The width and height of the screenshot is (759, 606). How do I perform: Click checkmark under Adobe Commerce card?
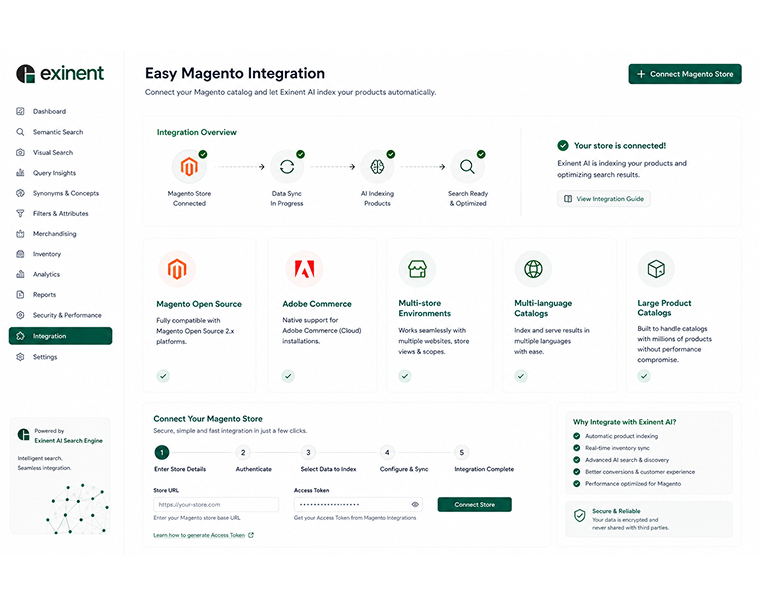288,376
